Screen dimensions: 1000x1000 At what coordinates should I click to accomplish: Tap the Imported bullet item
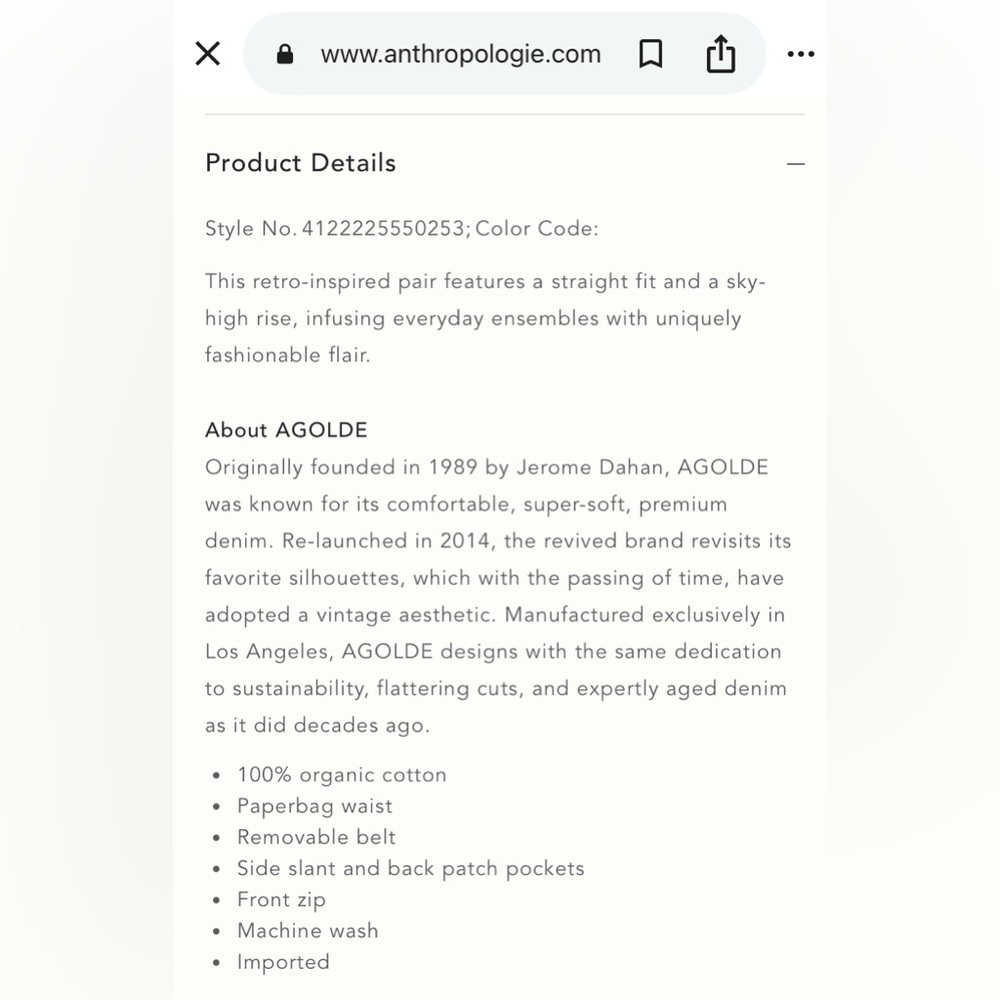tap(283, 962)
